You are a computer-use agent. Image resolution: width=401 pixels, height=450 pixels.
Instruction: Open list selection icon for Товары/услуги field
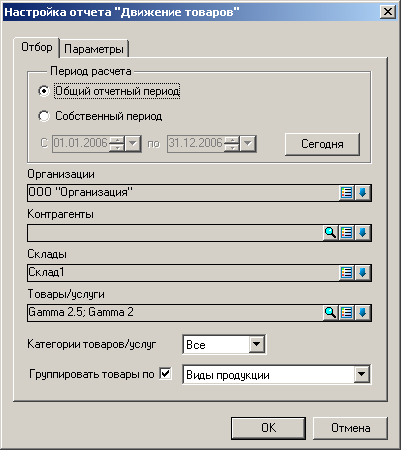click(x=347, y=313)
